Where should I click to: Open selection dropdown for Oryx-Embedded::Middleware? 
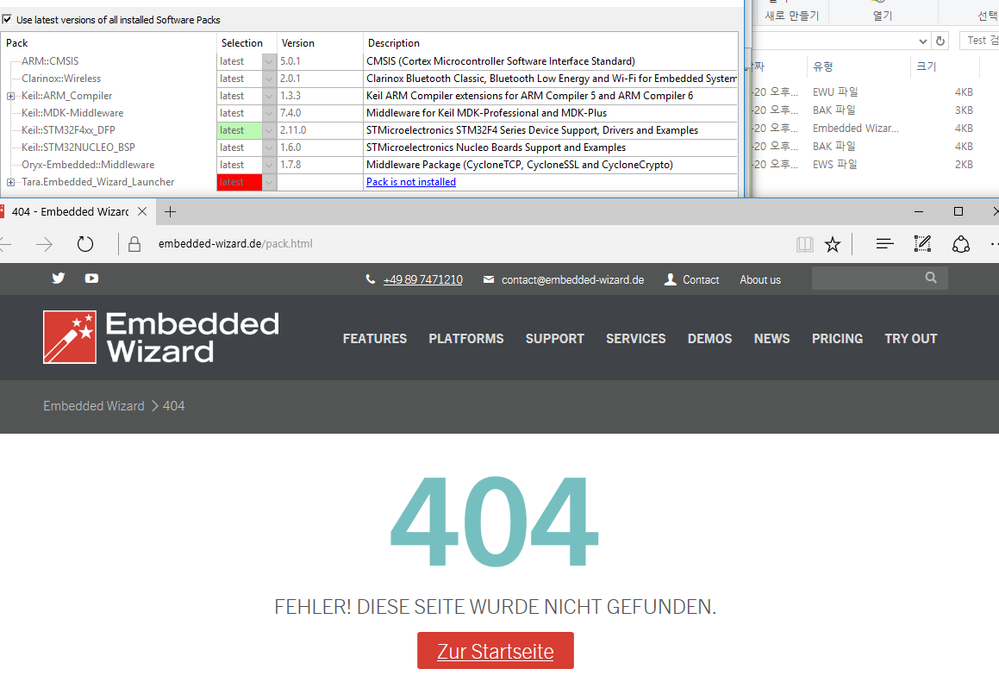pos(269,164)
